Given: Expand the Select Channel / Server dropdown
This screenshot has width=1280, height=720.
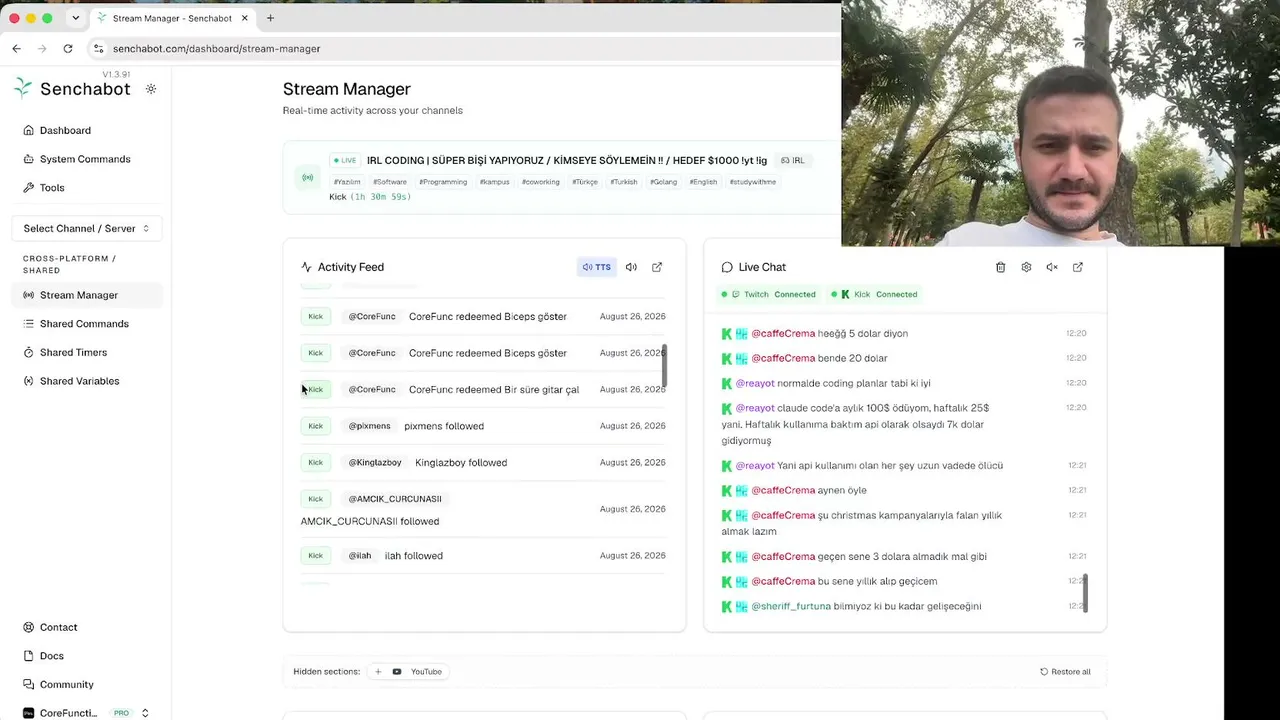Looking at the screenshot, I should 86,228.
